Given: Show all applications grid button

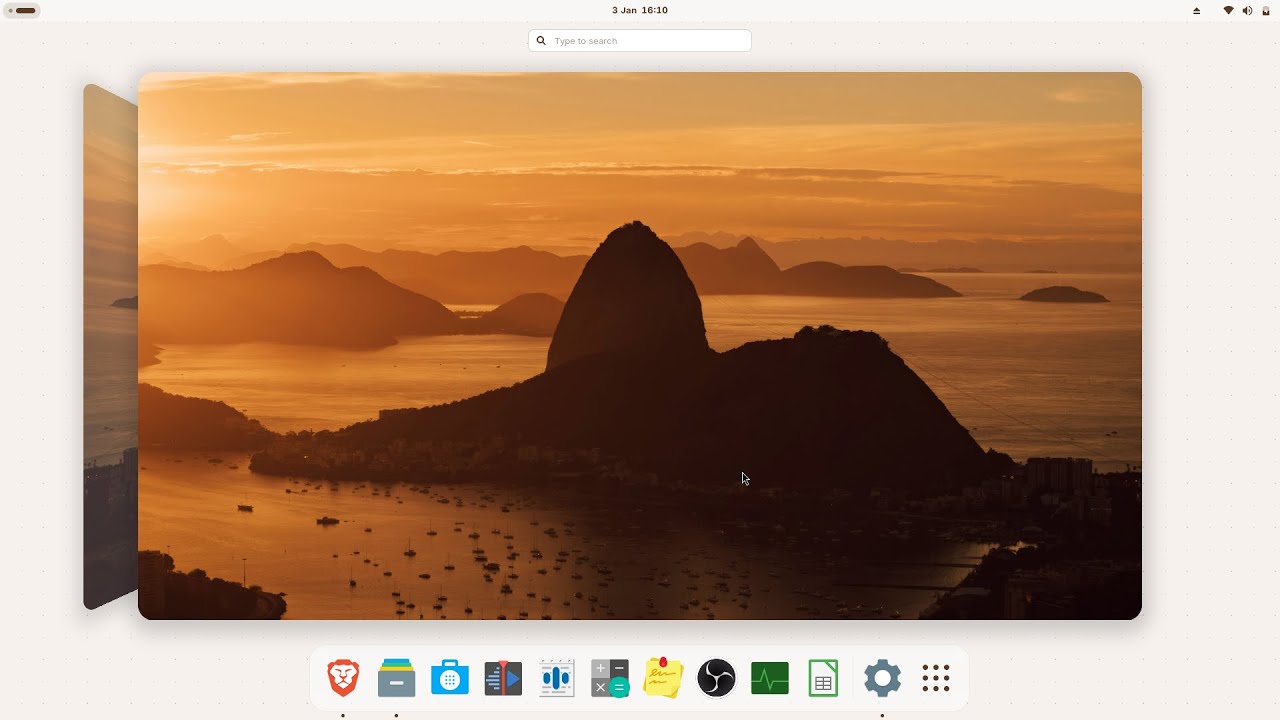Looking at the screenshot, I should click(936, 679).
